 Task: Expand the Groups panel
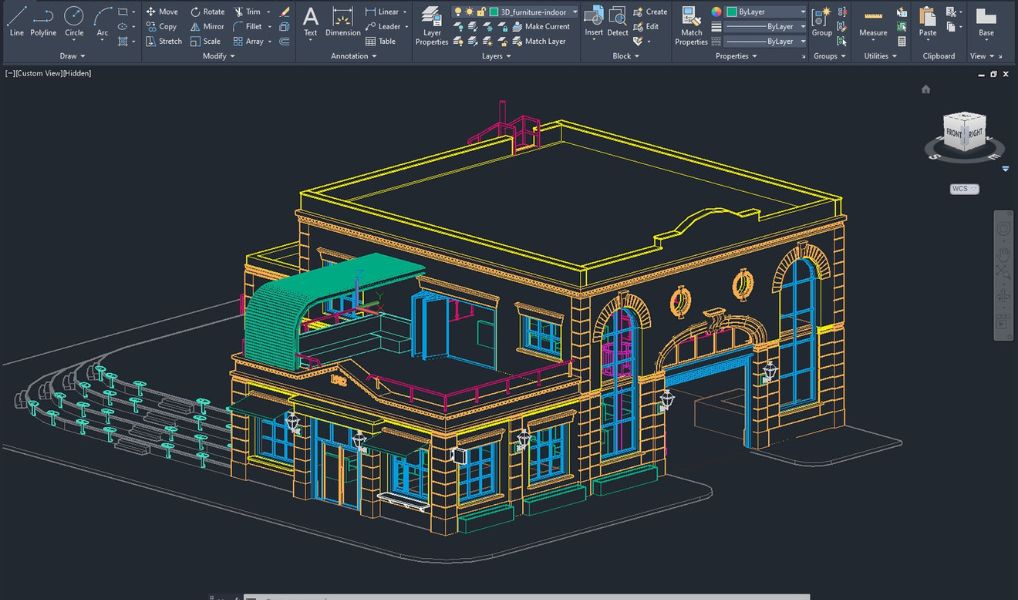click(x=829, y=56)
